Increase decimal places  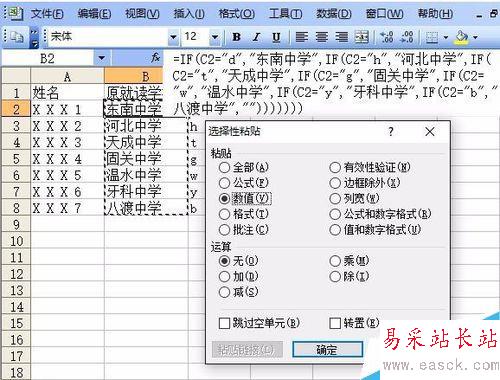(387, 37)
